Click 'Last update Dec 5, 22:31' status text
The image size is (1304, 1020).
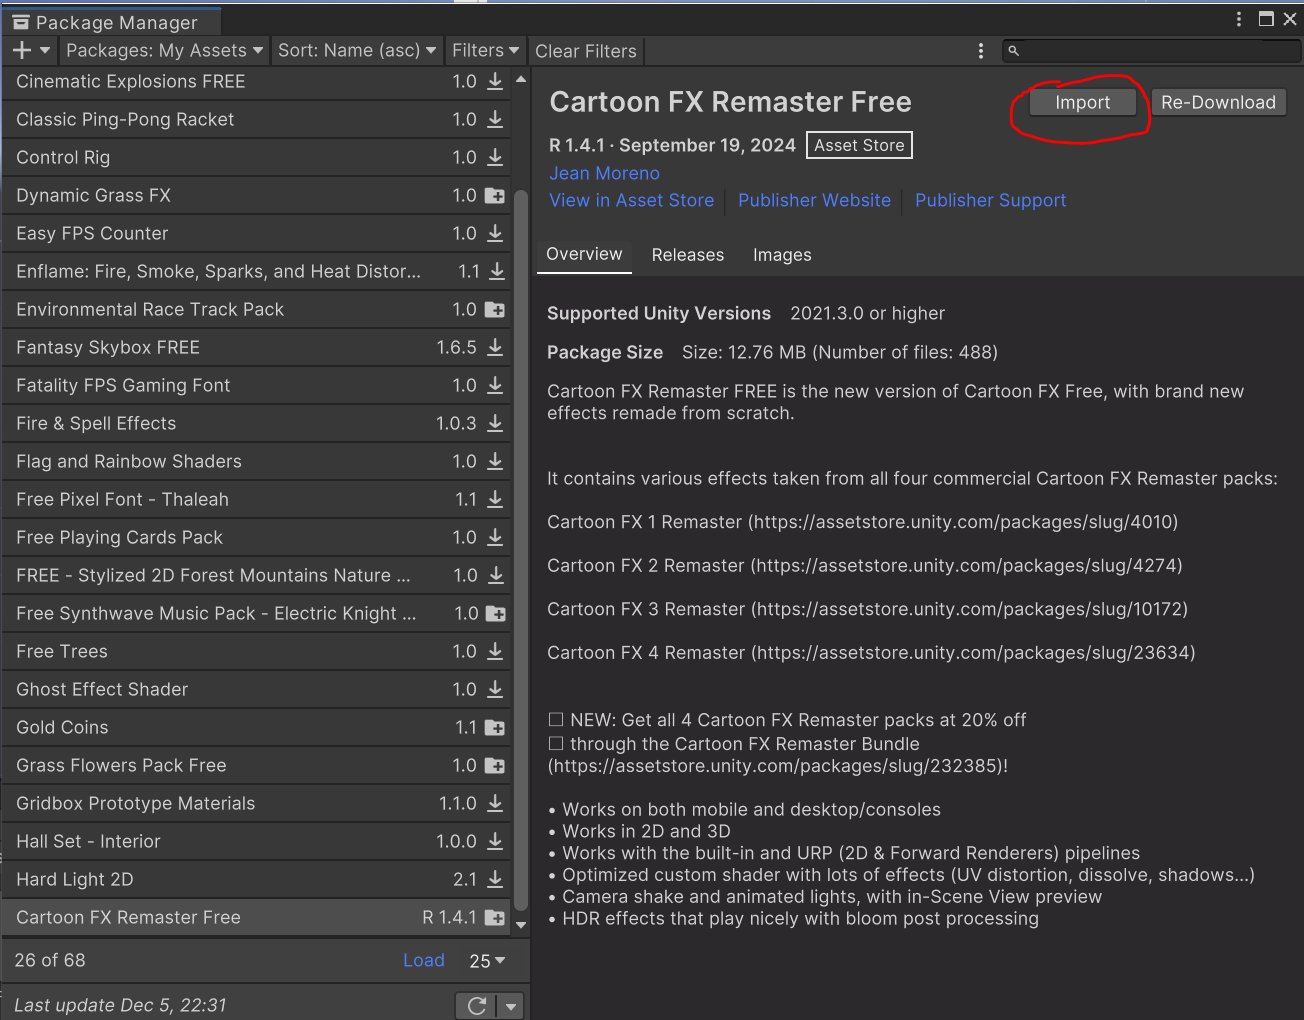coord(120,1005)
